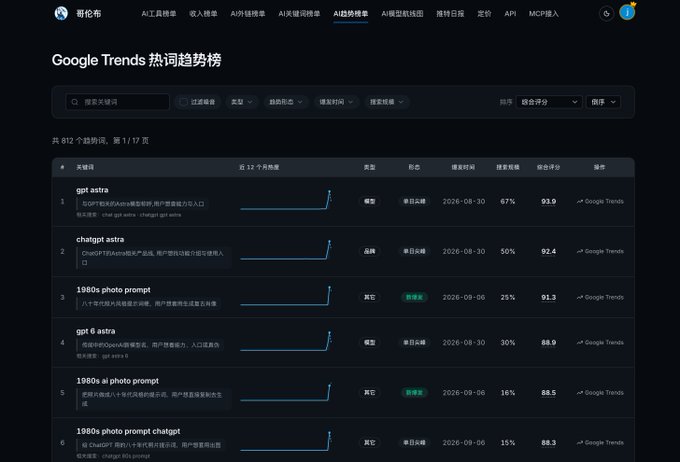Click the 品牌 type tag for chatgpt astra
Screen dimensions: 680x462
coord(369,251)
